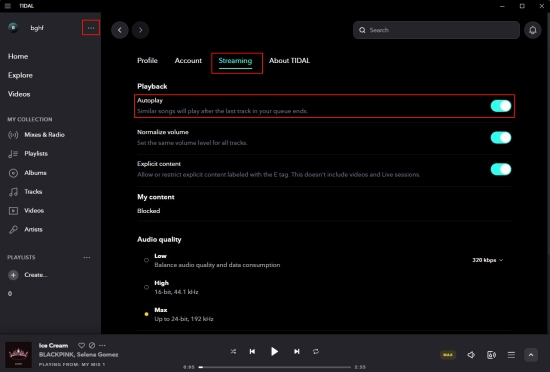Open Videos in My Collection

26,211
